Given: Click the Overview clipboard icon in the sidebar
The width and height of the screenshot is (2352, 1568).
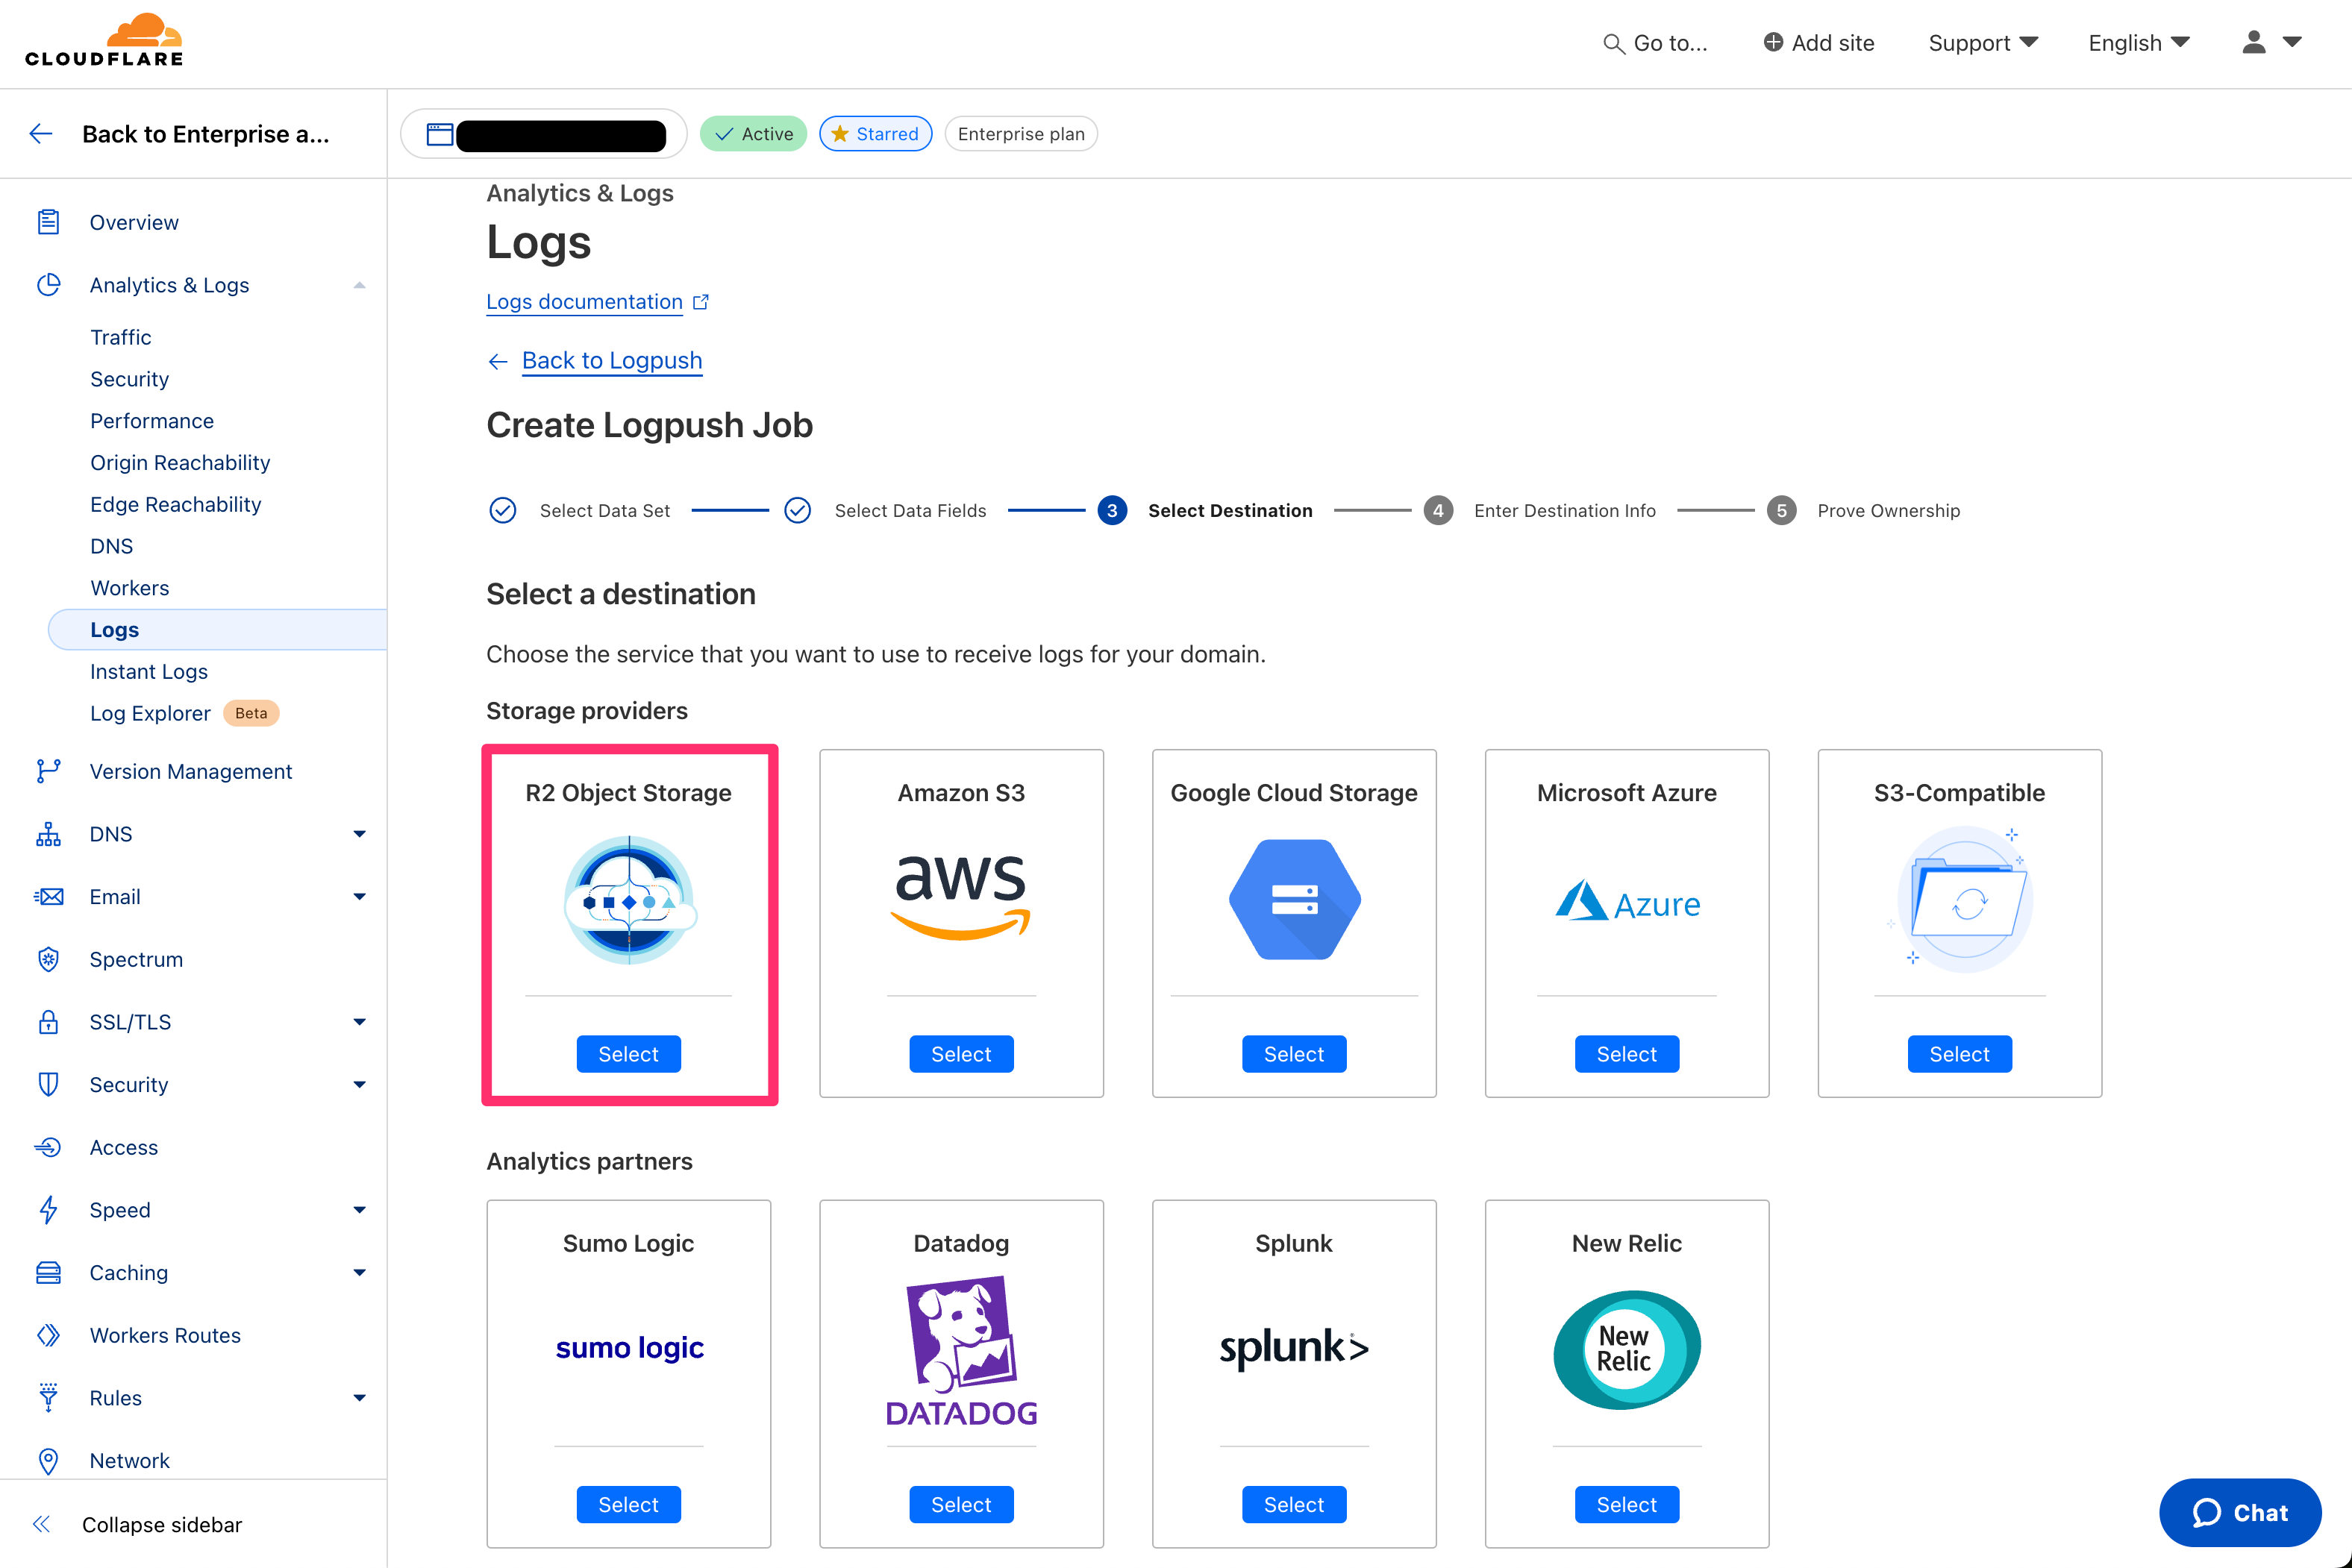Looking at the screenshot, I should coord(48,222).
